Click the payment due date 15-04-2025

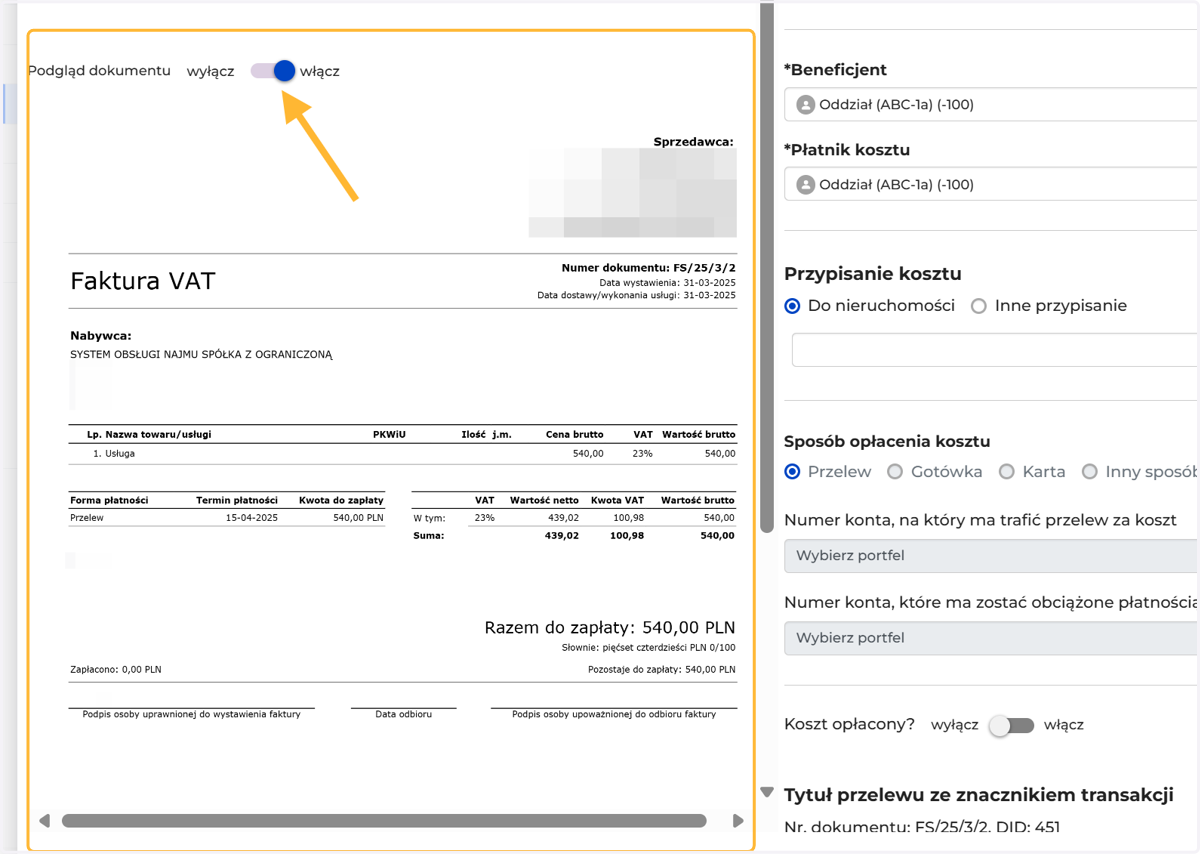click(251, 518)
